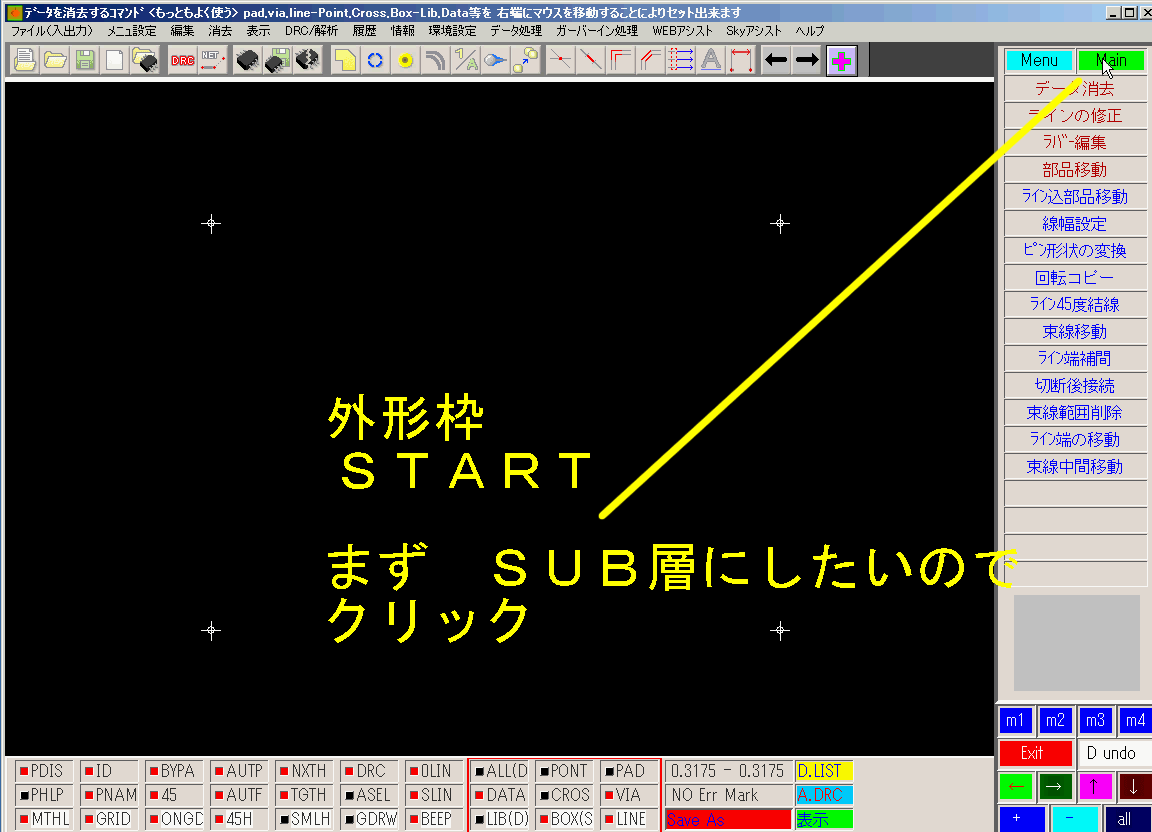Screen dimensions: 1152x832
Task: Click the blue multi-arrow bundle line icon
Action: pyautogui.click(x=681, y=60)
